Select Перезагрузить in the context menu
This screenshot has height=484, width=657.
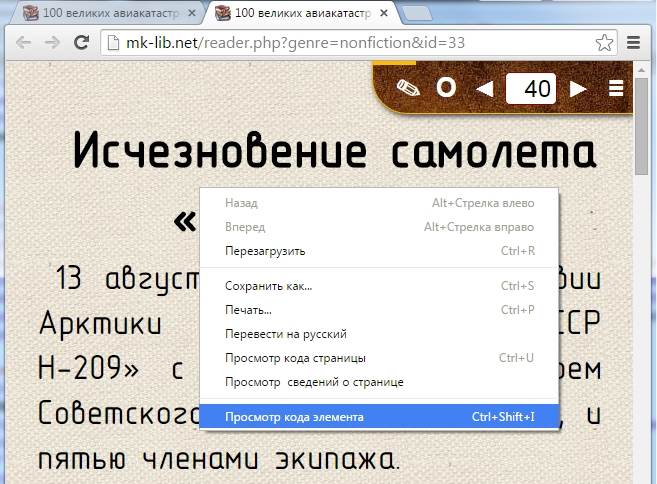pyautogui.click(x=379, y=251)
